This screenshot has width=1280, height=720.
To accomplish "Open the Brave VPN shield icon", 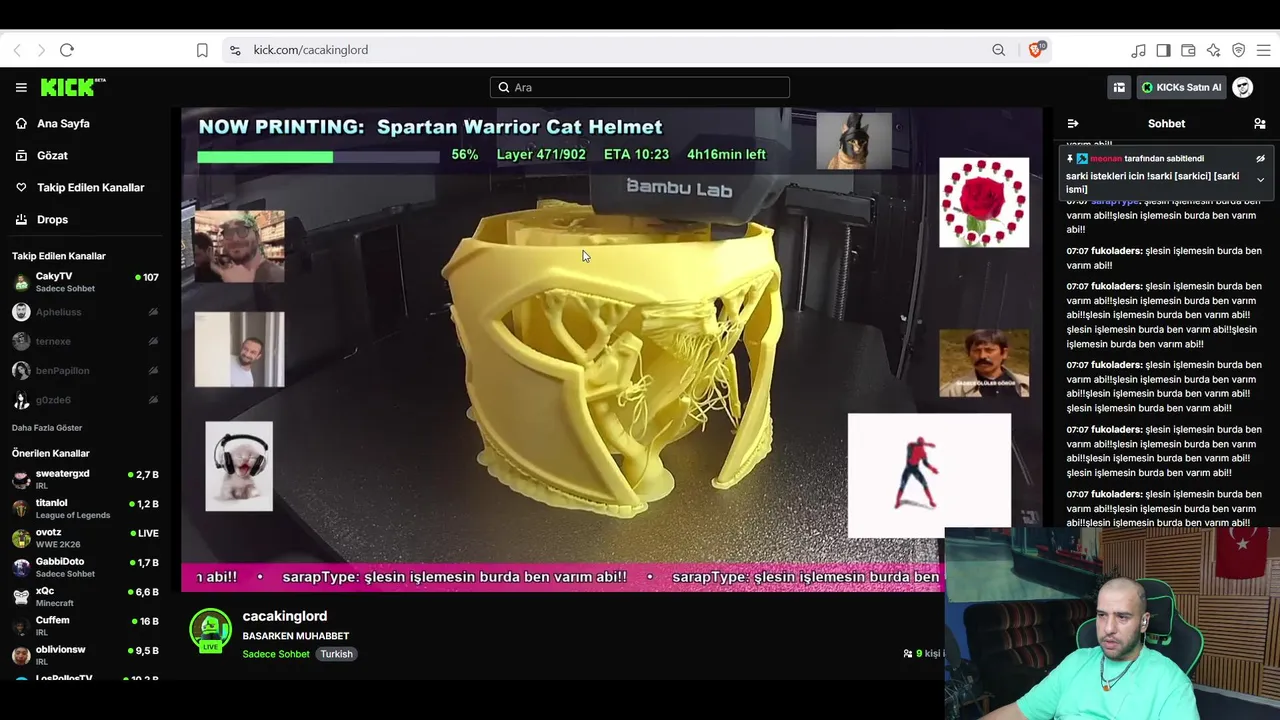I will click(1238, 50).
